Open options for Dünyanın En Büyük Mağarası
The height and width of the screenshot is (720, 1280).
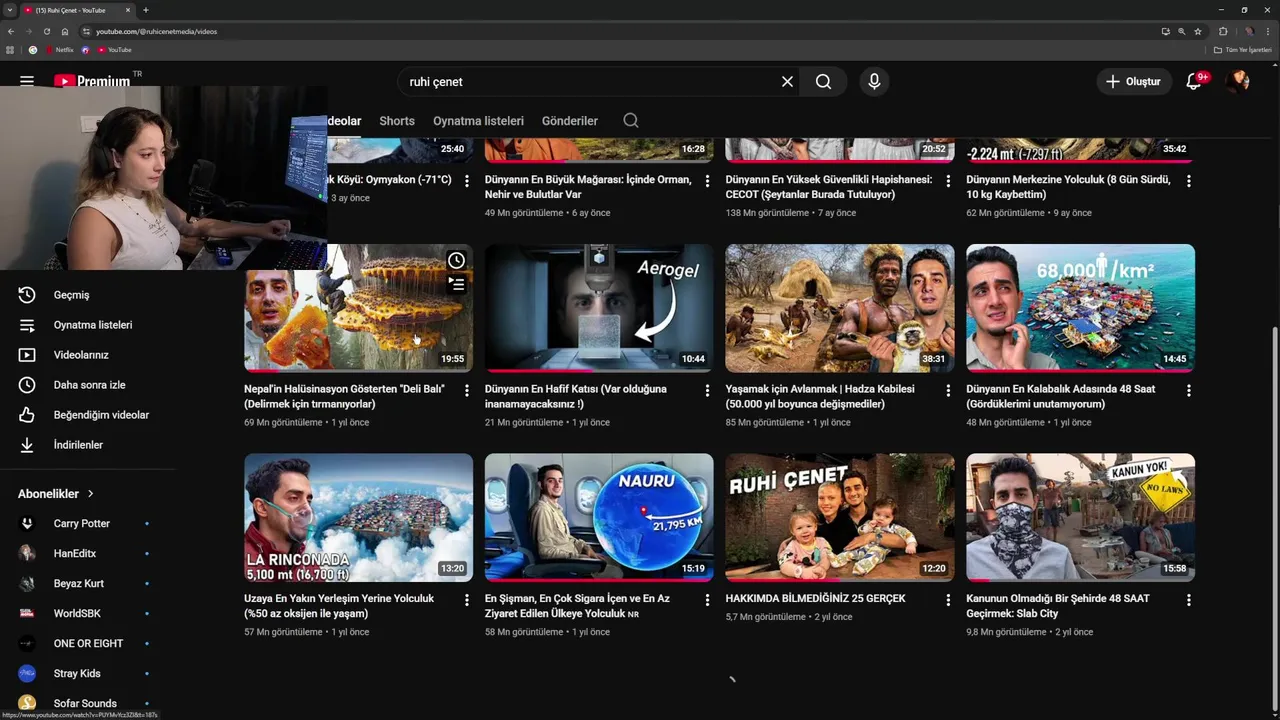(707, 182)
